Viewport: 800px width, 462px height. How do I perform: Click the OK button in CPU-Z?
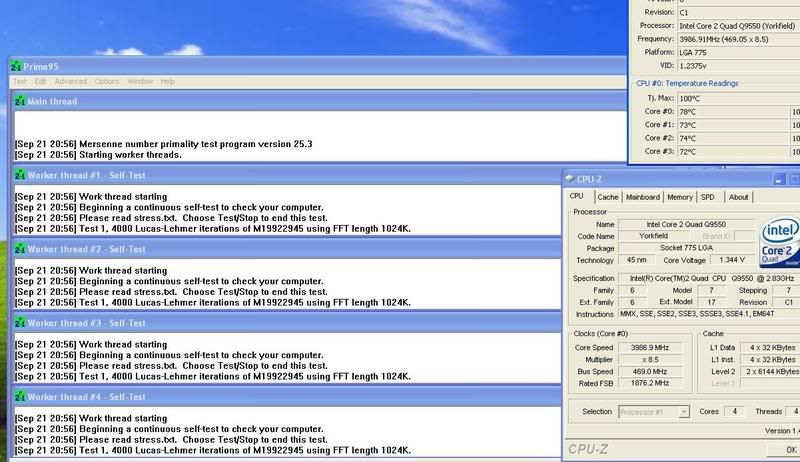[787, 449]
